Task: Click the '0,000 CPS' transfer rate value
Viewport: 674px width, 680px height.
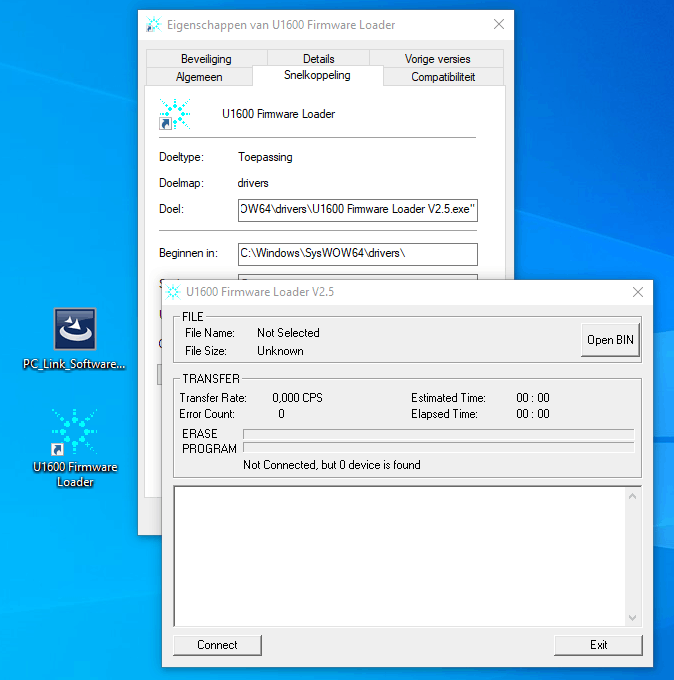Action: [x=298, y=398]
